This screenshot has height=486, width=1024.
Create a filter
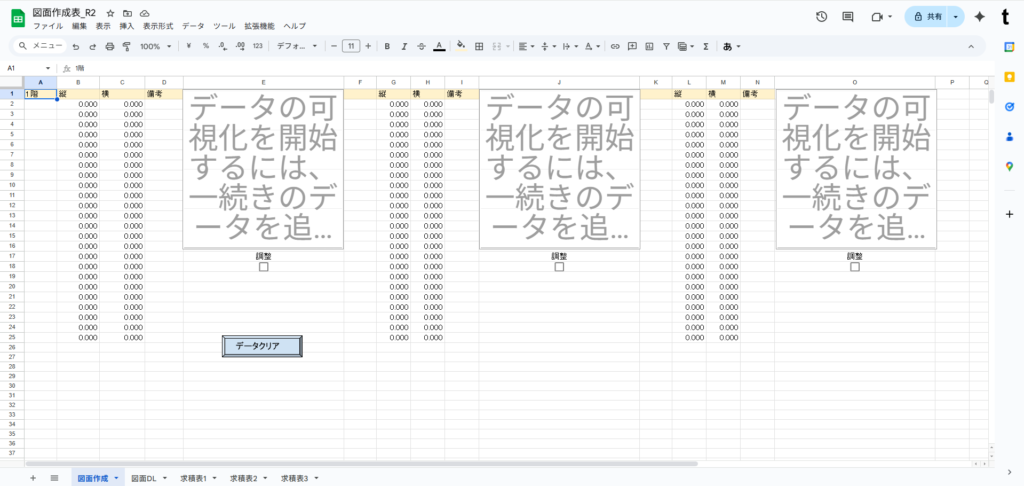(666, 46)
